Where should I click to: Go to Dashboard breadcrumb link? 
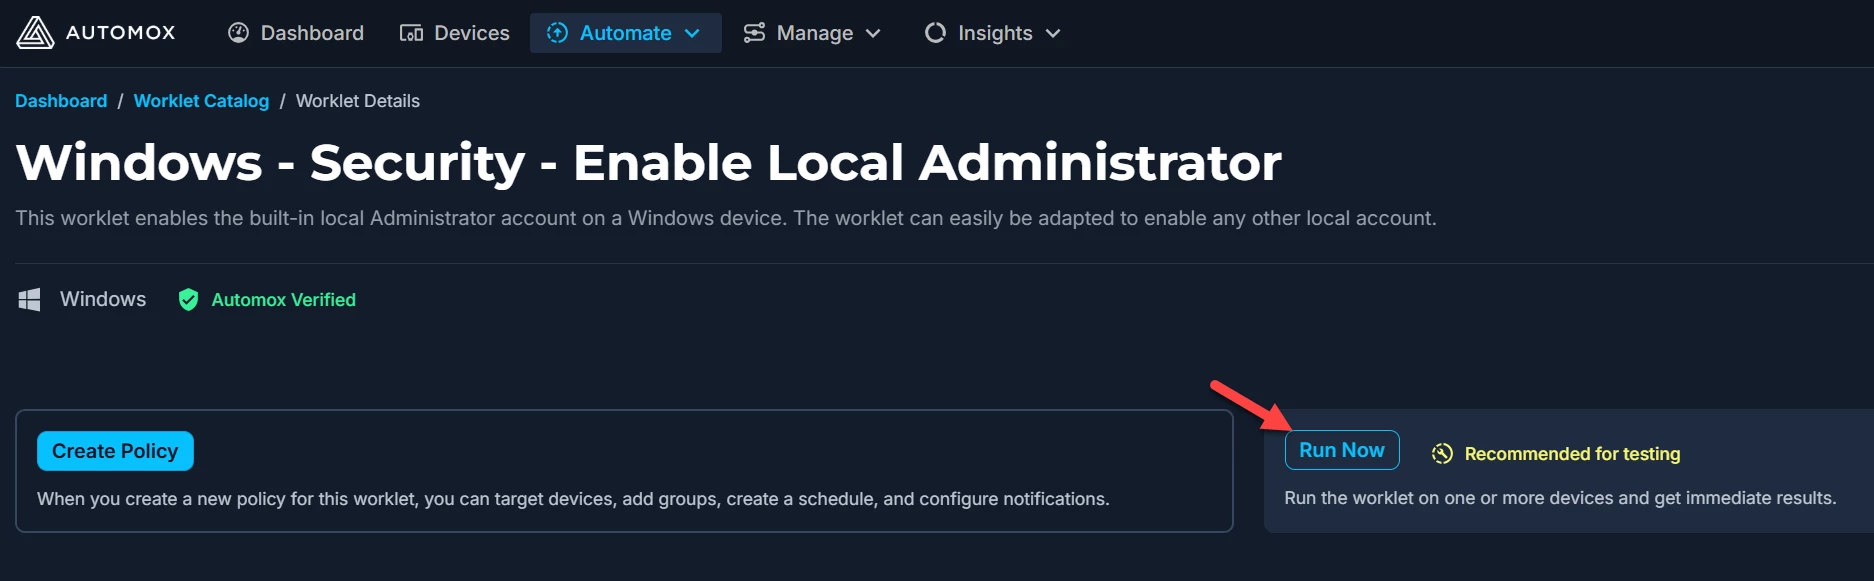(x=61, y=101)
